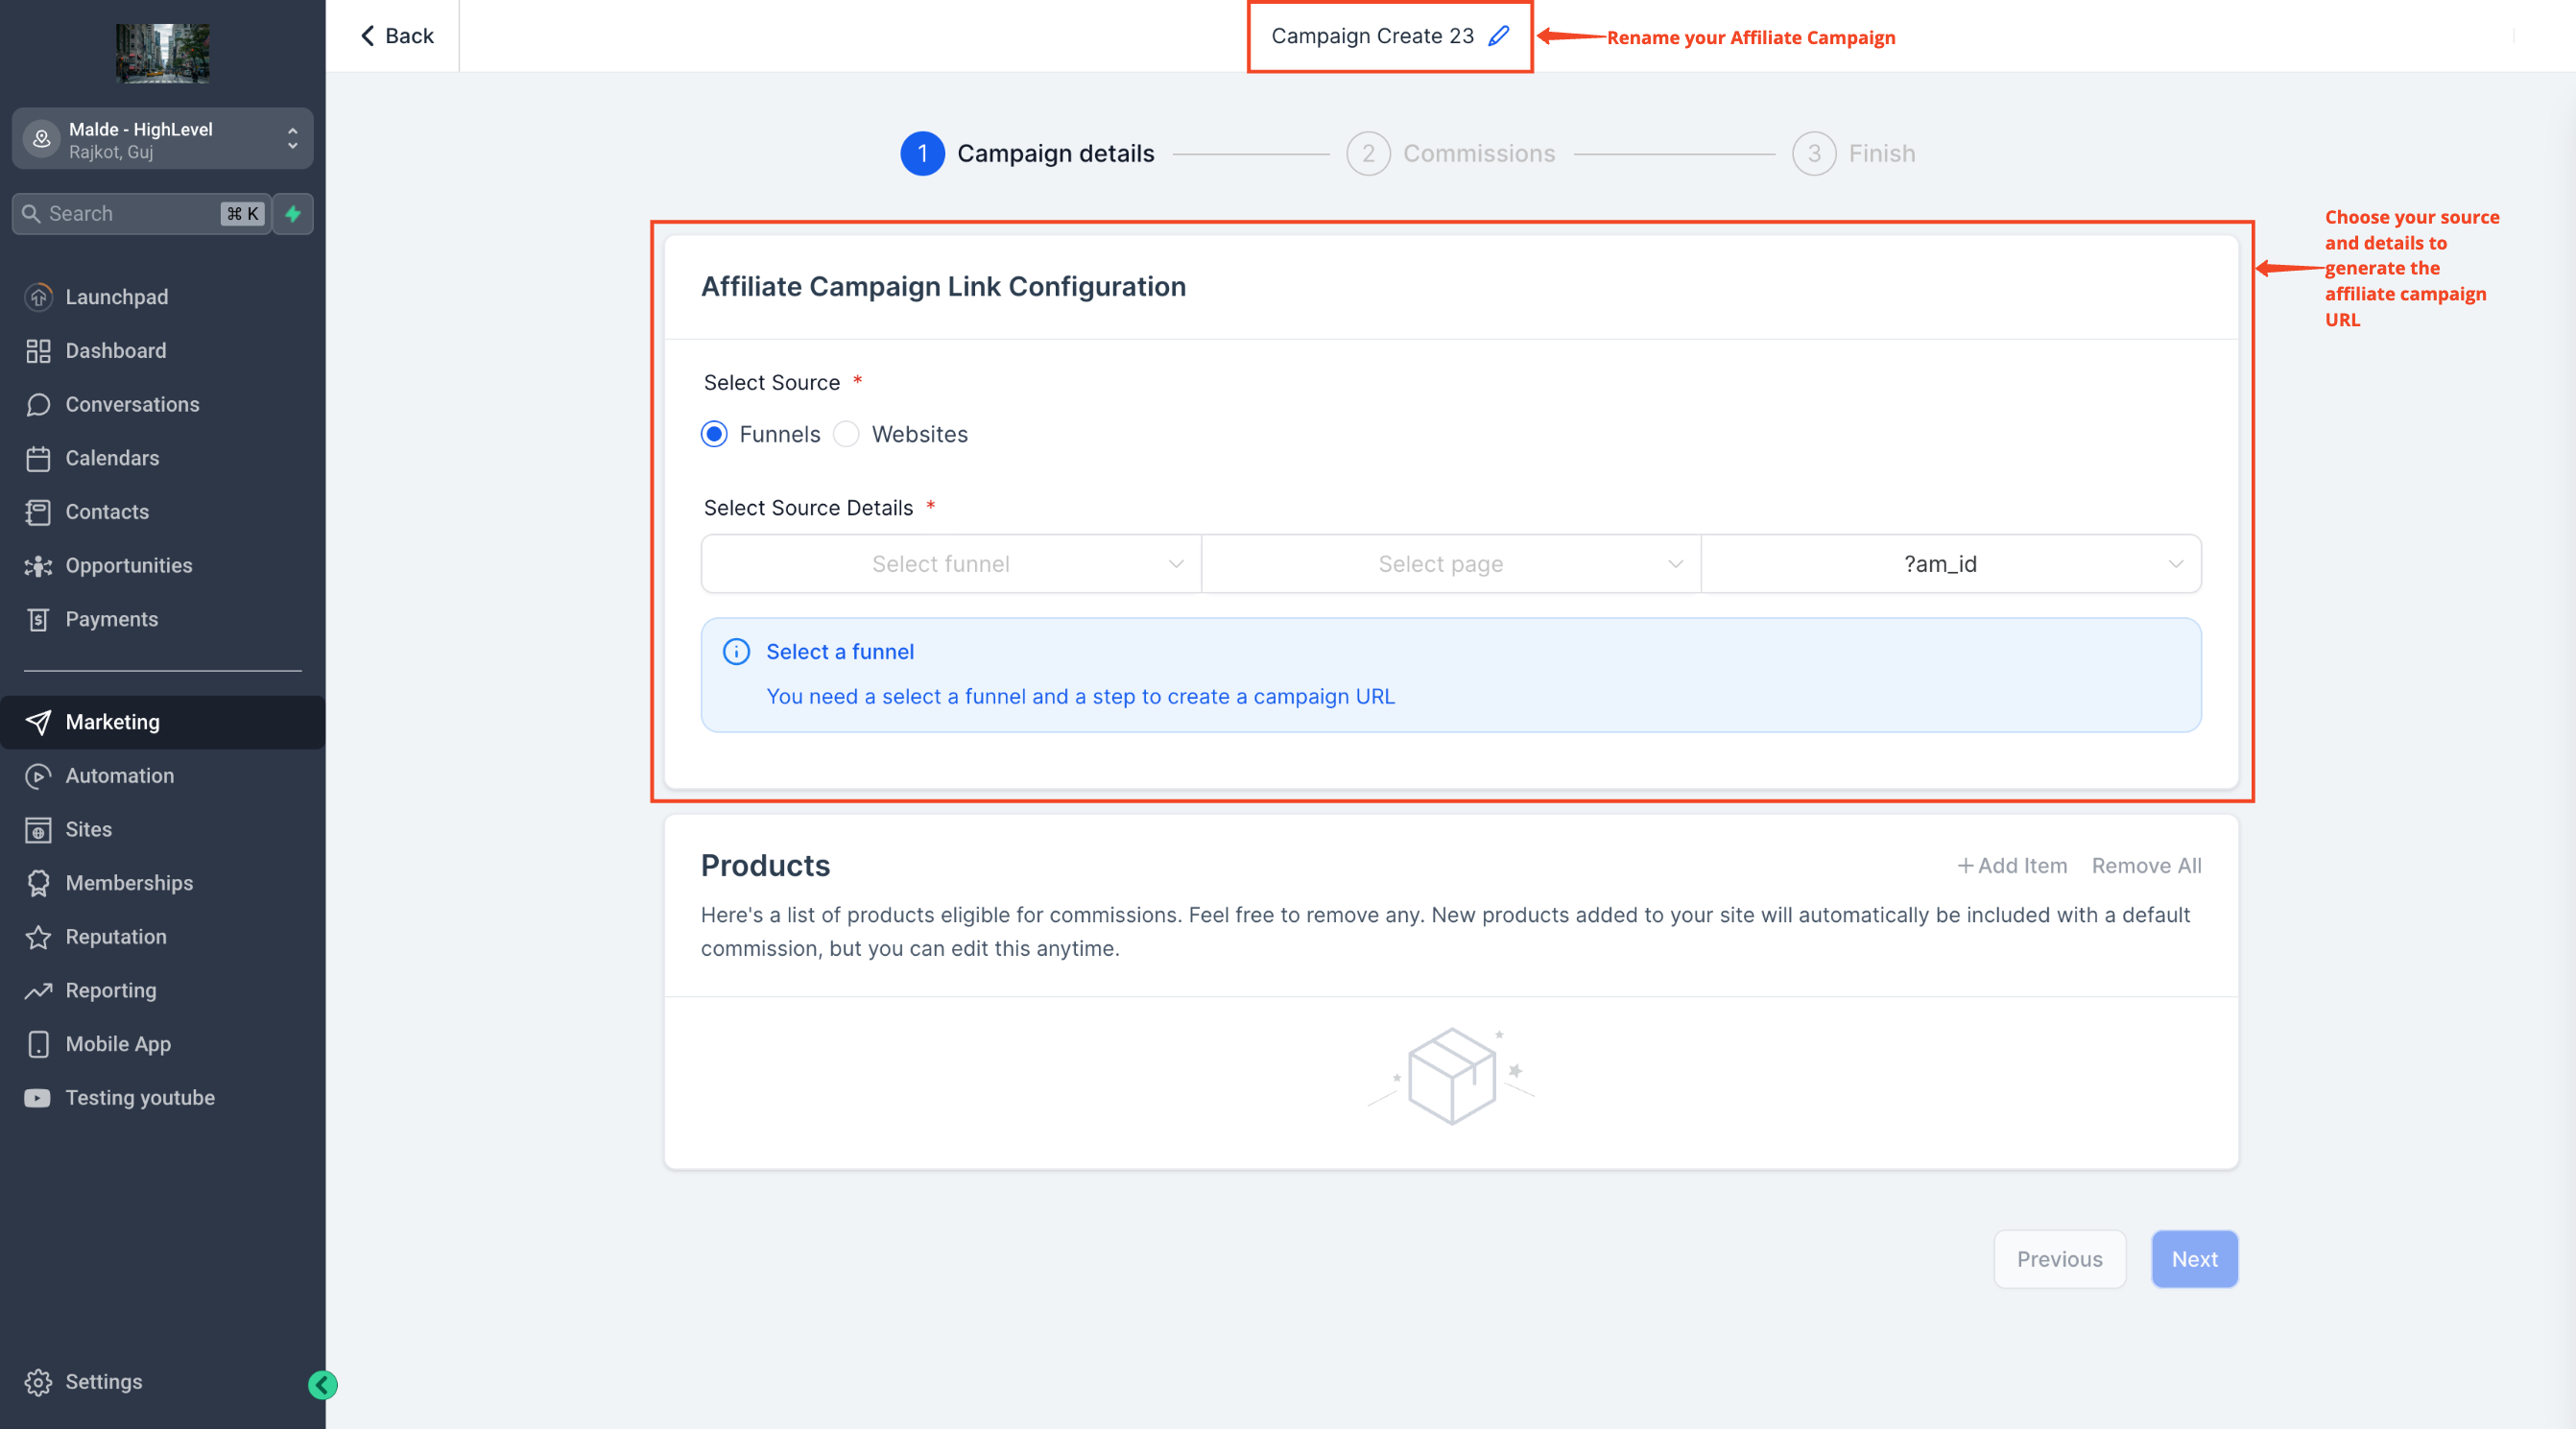Click Remove All in Products
Screen dimensions: 2576x1429
2146,866
